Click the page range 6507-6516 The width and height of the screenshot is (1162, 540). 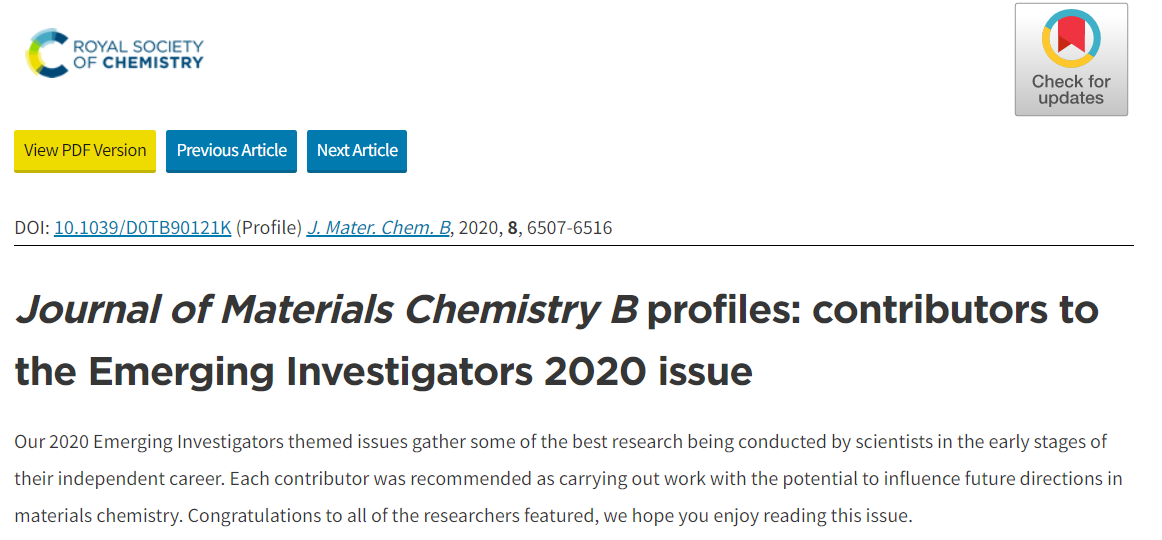[x=569, y=227]
